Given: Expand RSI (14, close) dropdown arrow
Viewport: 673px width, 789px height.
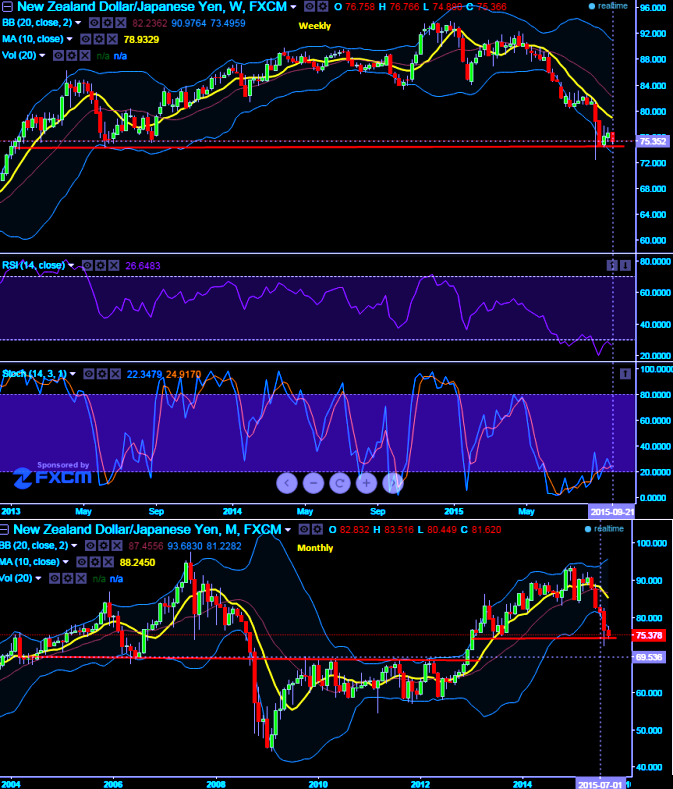Looking at the screenshot, I should (x=71, y=265).
